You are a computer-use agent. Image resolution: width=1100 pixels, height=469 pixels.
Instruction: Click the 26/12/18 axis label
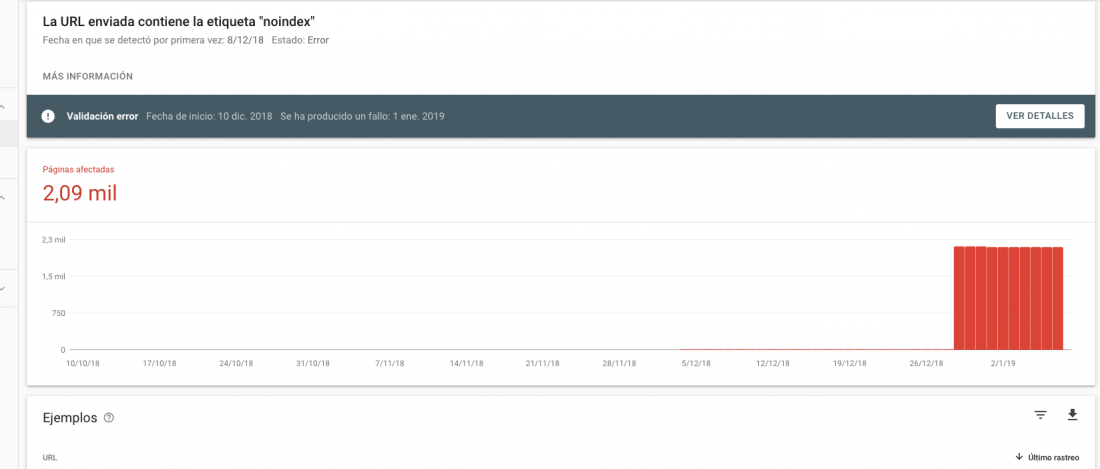[926, 364]
